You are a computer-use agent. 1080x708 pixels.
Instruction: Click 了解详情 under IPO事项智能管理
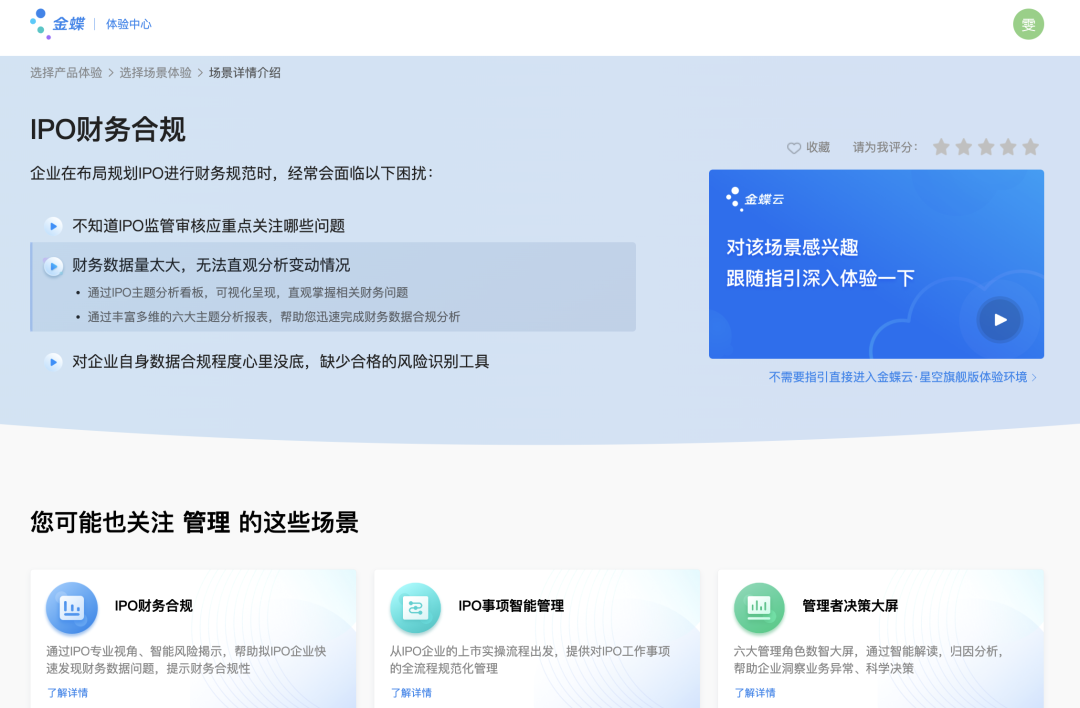click(411, 693)
